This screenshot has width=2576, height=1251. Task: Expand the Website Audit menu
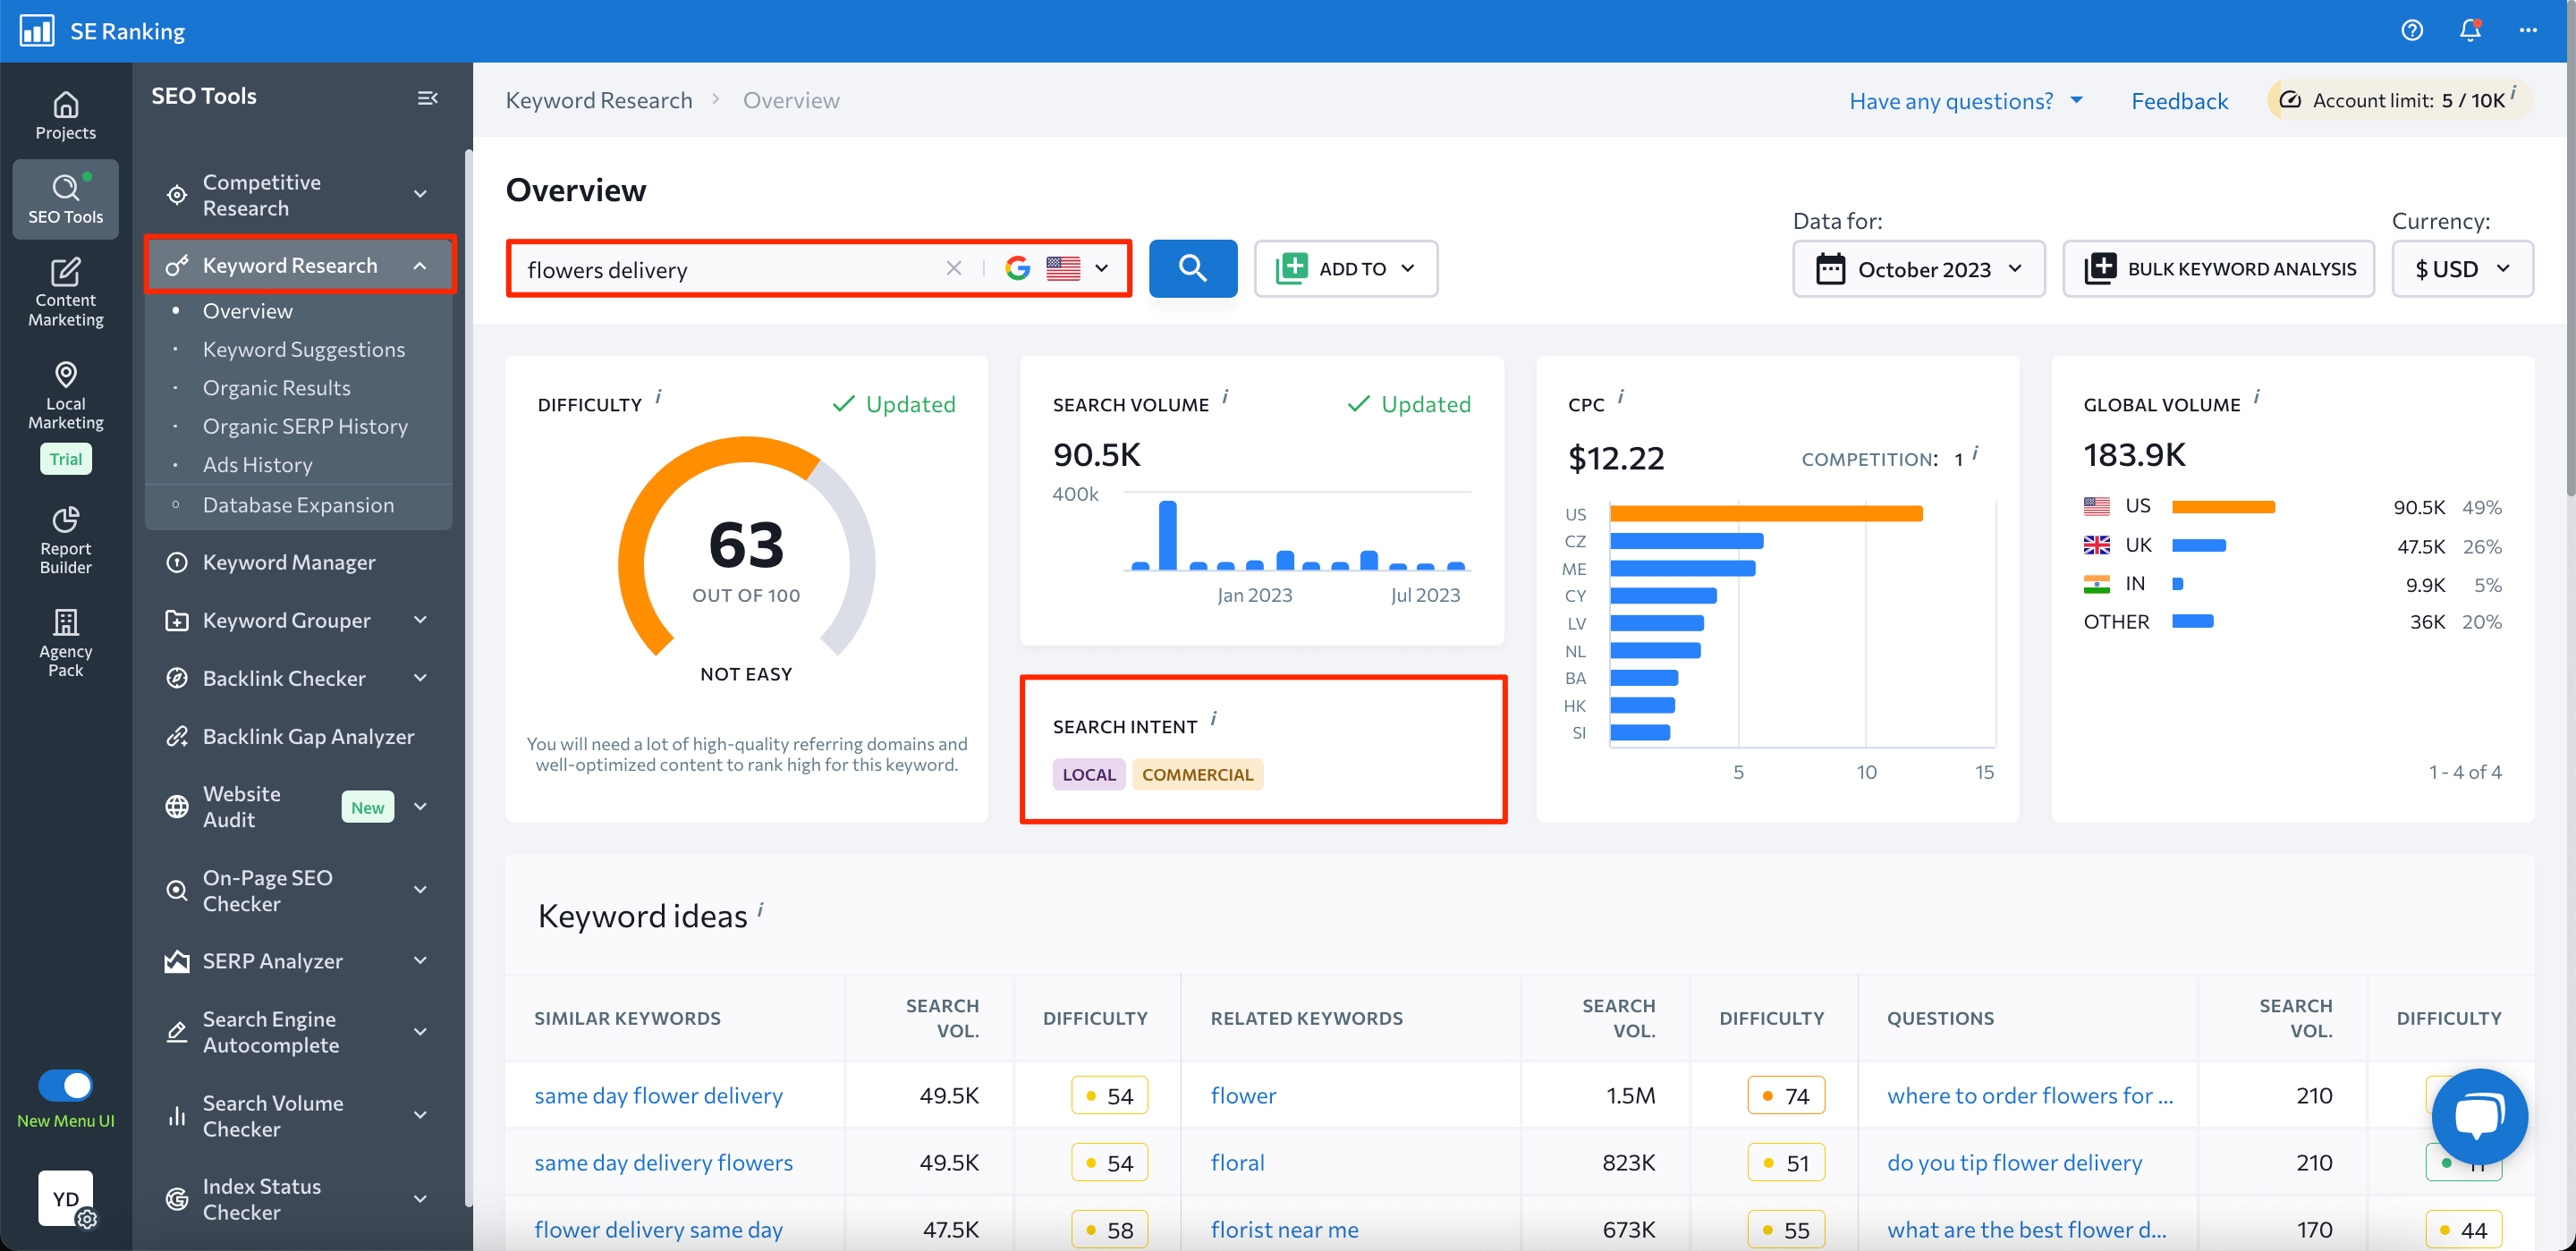[420, 806]
